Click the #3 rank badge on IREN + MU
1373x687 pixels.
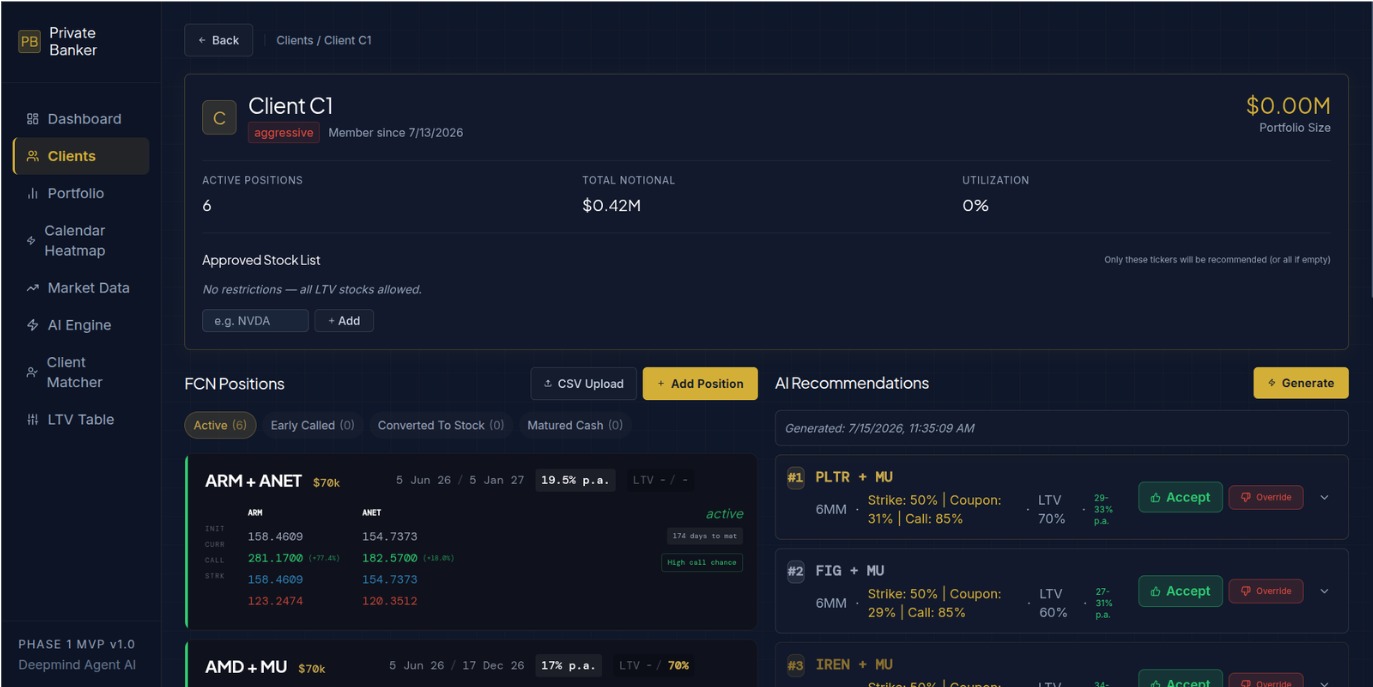pos(795,665)
